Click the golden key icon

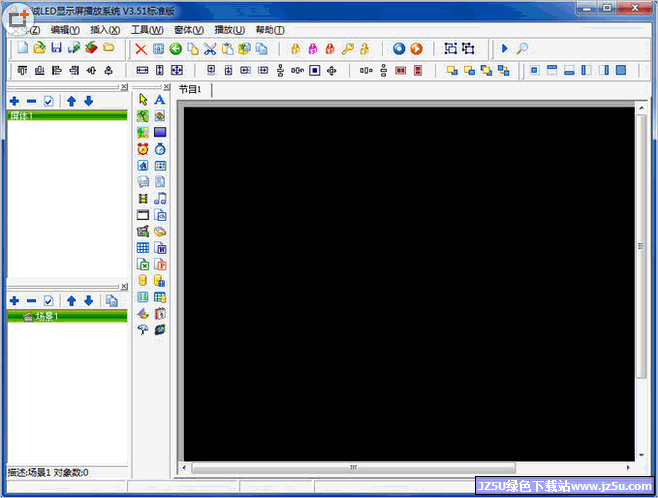tap(347, 49)
